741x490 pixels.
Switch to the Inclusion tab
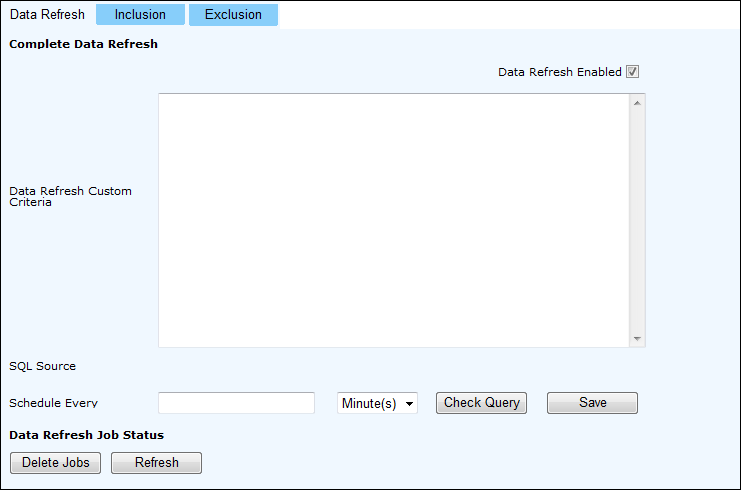click(140, 15)
